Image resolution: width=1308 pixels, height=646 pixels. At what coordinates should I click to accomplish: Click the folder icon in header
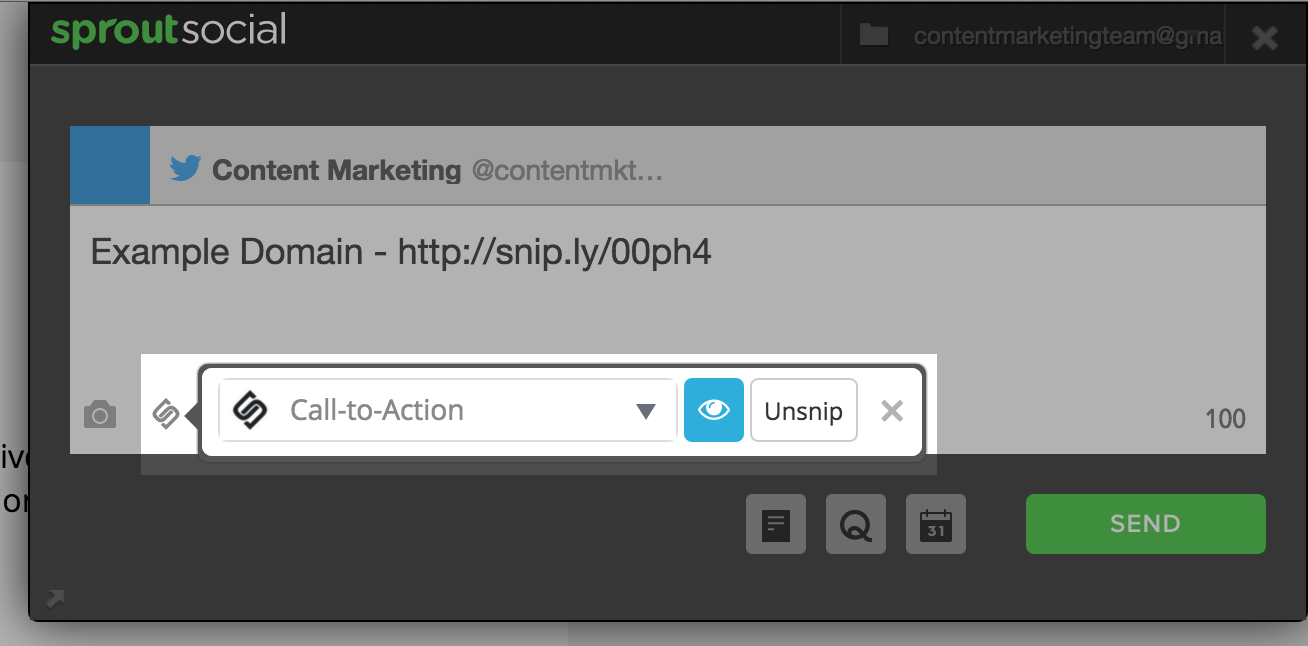click(874, 36)
